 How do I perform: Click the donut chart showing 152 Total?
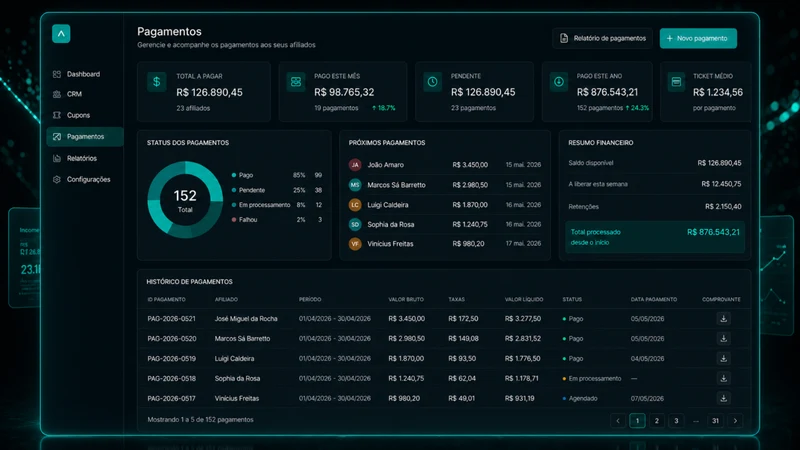pos(185,199)
